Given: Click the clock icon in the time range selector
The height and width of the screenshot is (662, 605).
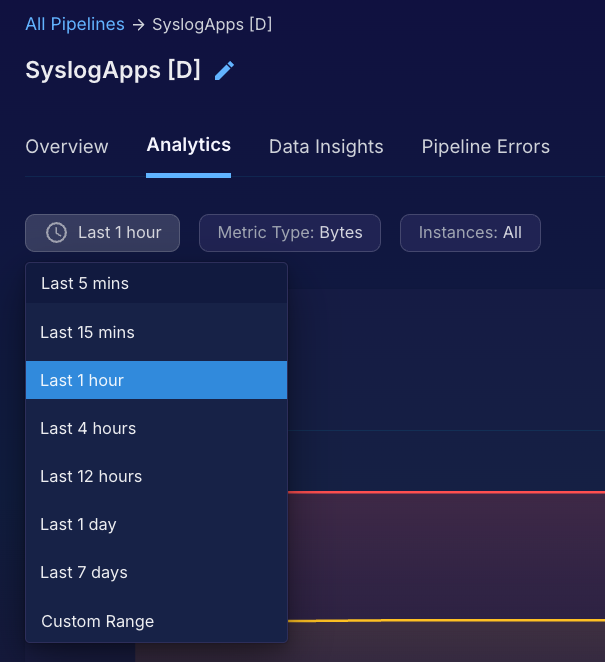Looking at the screenshot, I should (x=57, y=232).
